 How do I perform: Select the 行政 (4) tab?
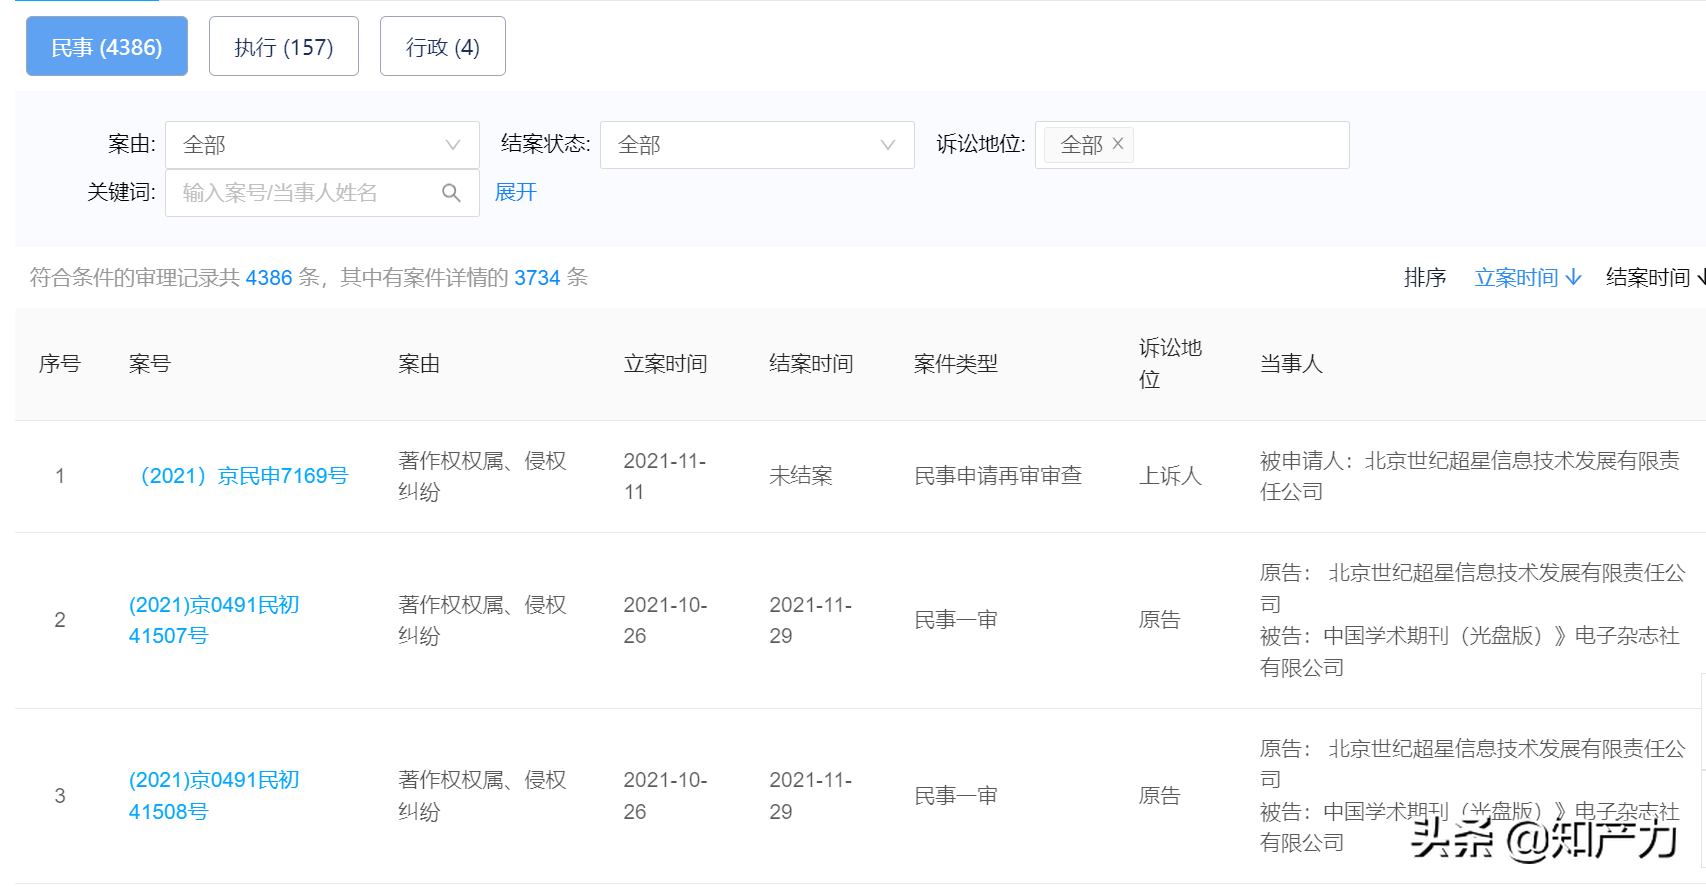pos(443,46)
